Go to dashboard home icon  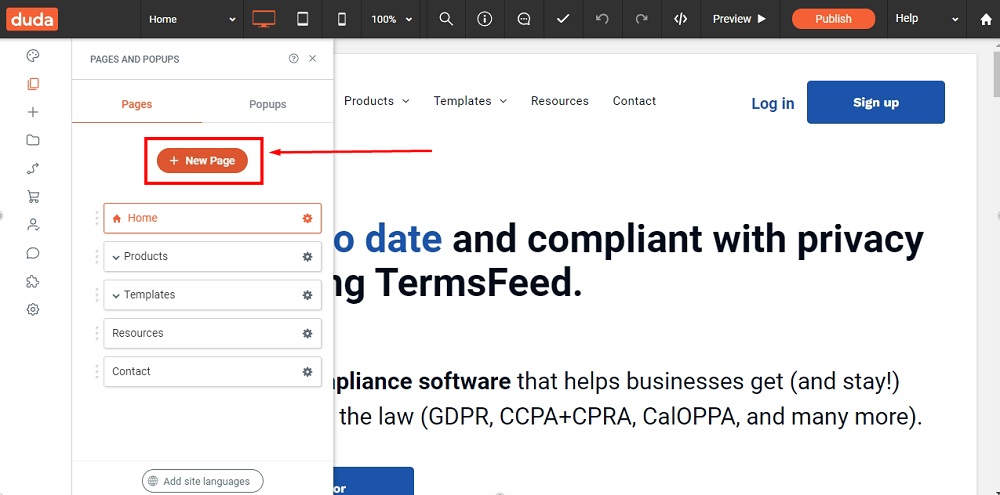coord(986,19)
